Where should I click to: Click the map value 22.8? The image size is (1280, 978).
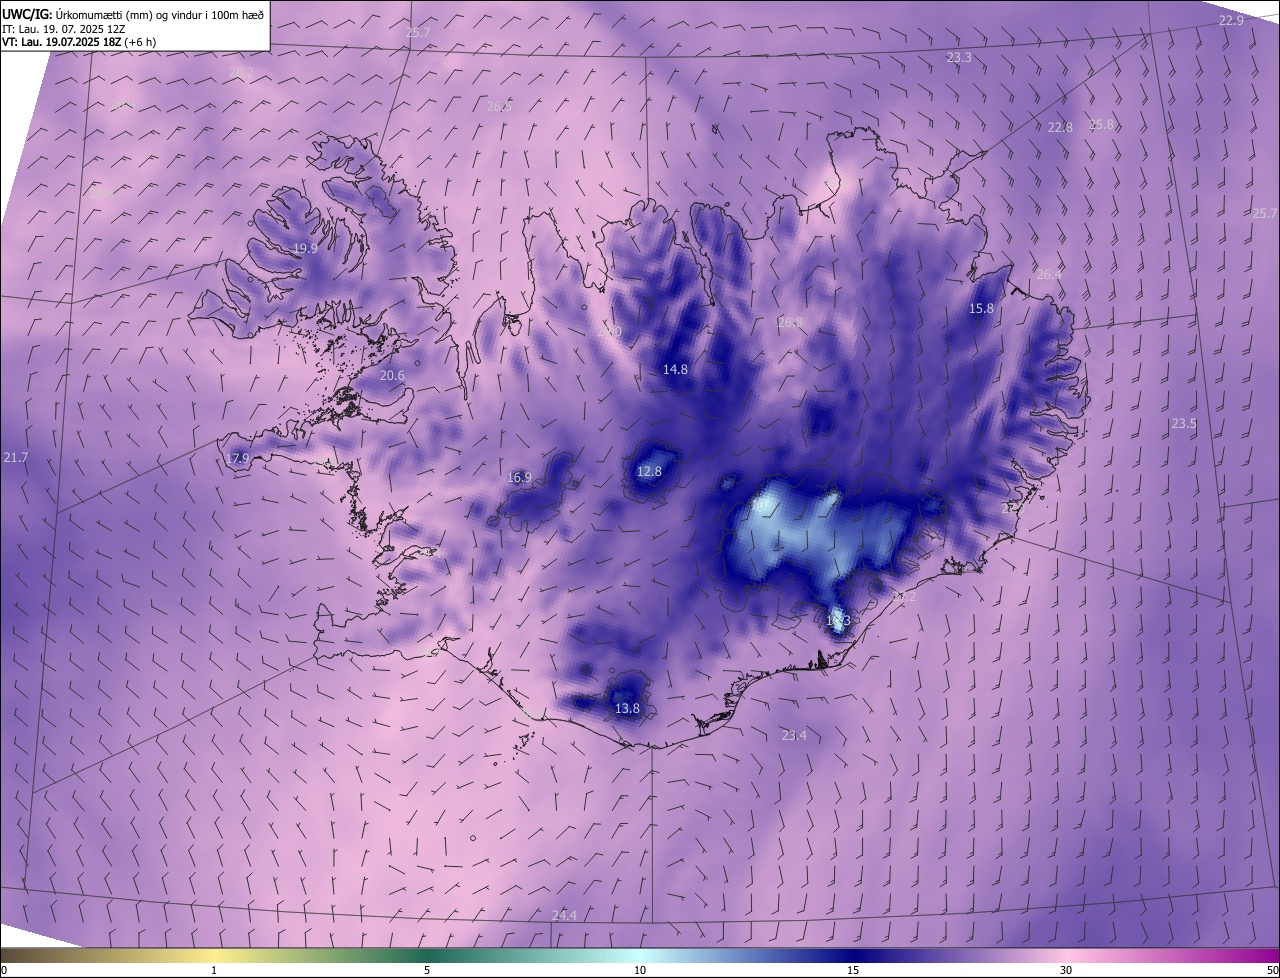(1059, 127)
